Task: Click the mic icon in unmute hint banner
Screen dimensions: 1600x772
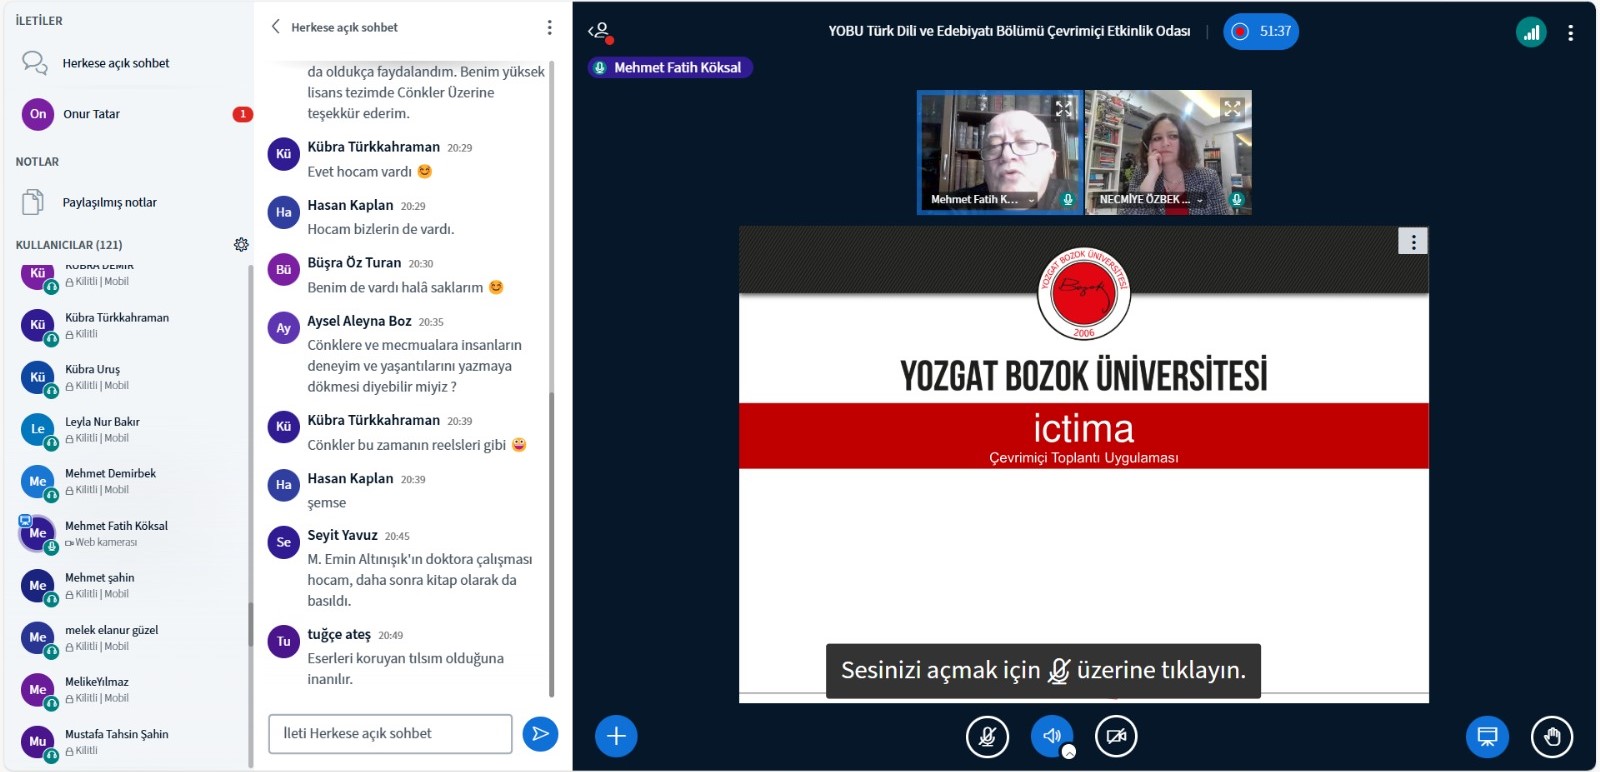Action: point(1059,671)
